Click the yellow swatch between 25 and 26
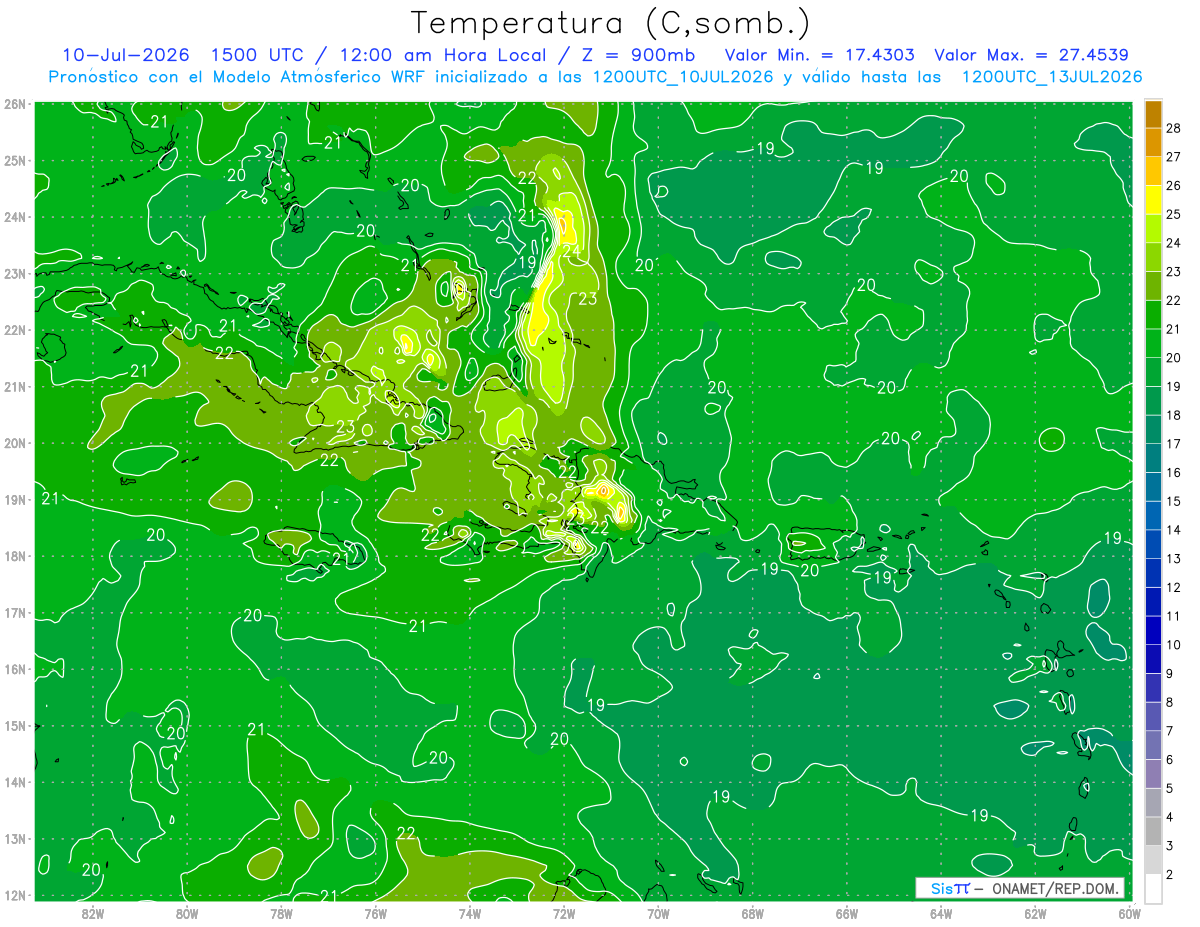 pyautogui.click(x=1153, y=200)
